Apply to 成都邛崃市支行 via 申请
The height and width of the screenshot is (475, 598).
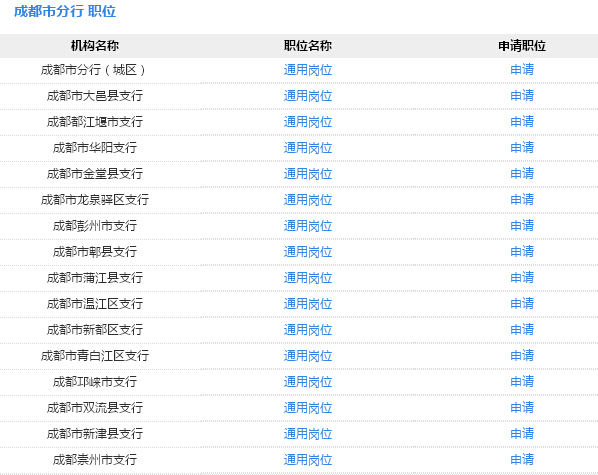coord(522,382)
